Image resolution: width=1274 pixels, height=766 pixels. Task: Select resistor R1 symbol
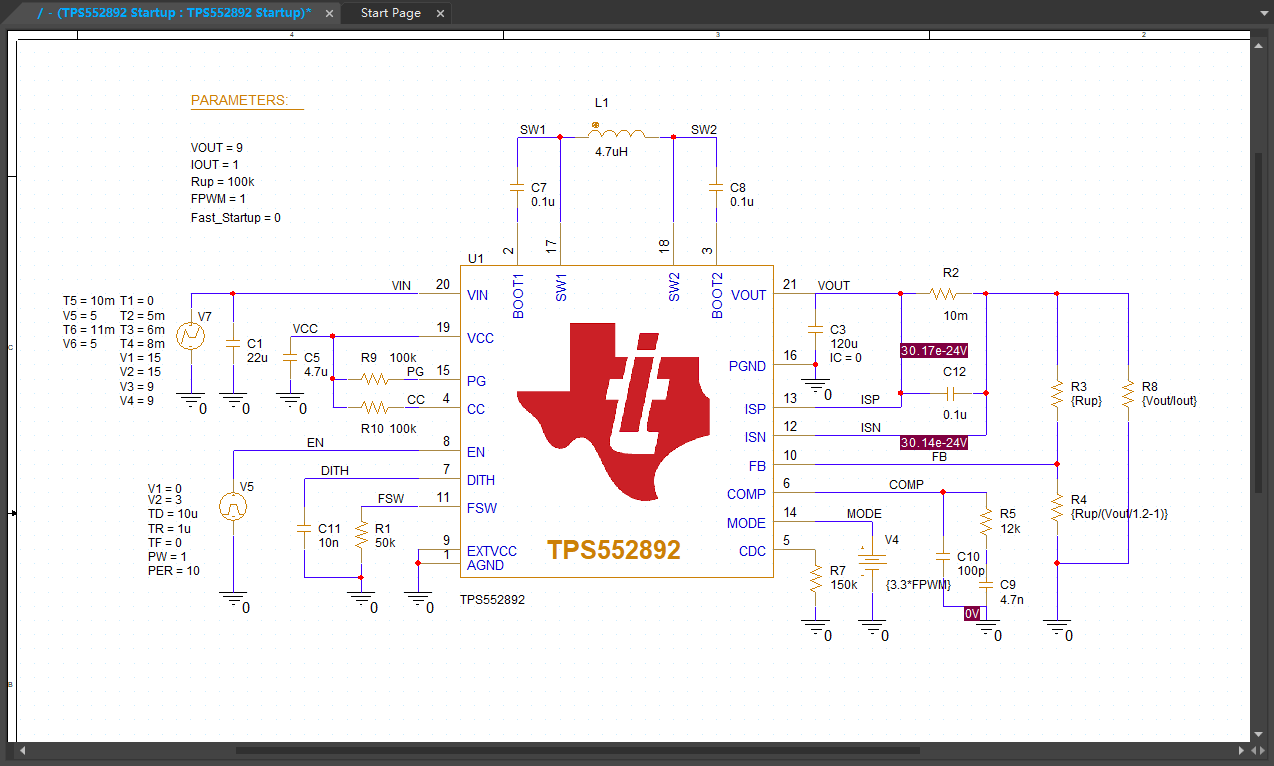[x=360, y=535]
